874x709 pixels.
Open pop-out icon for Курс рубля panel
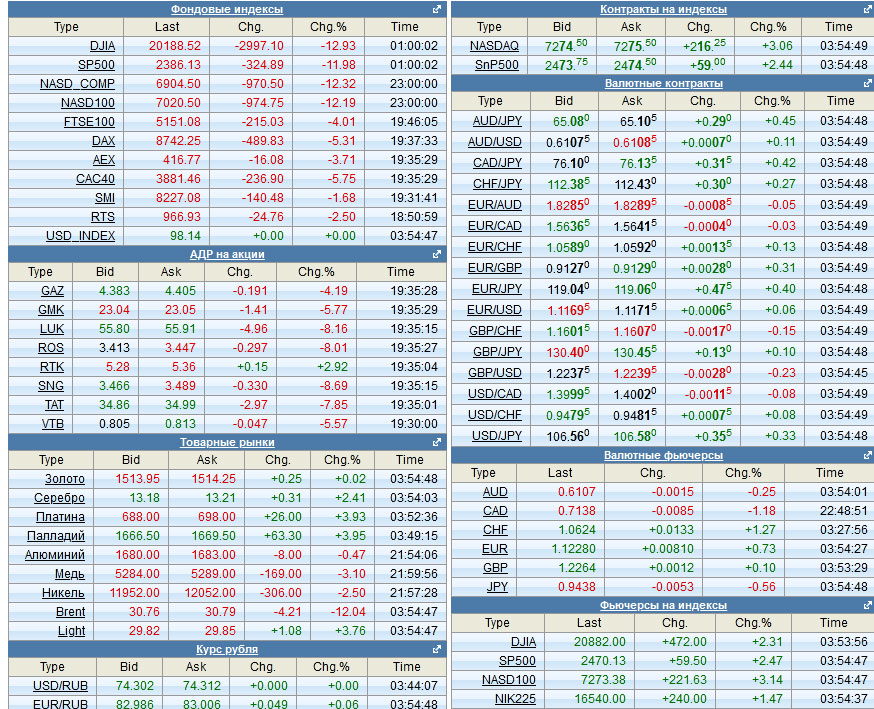[x=437, y=649]
